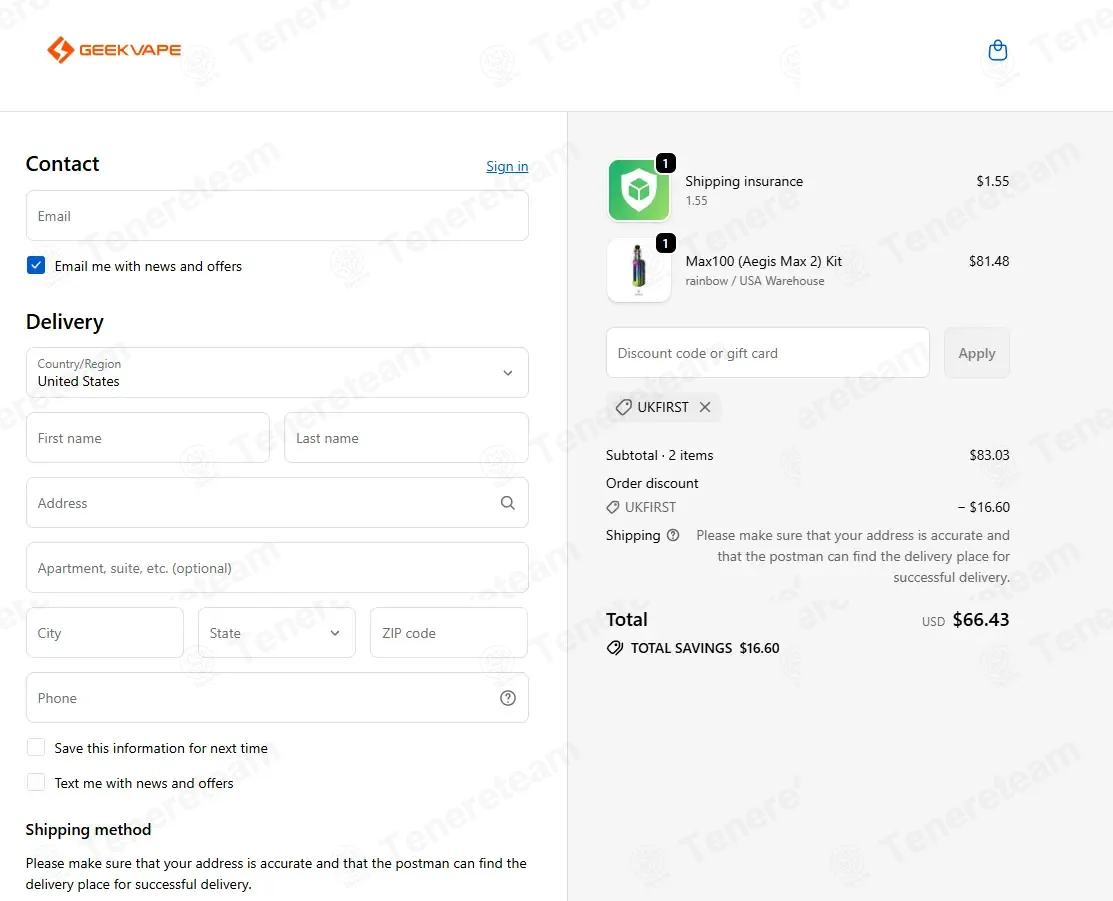Click the Apply discount button
Screen dimensions: 1113x901
[x=977, y=353]
